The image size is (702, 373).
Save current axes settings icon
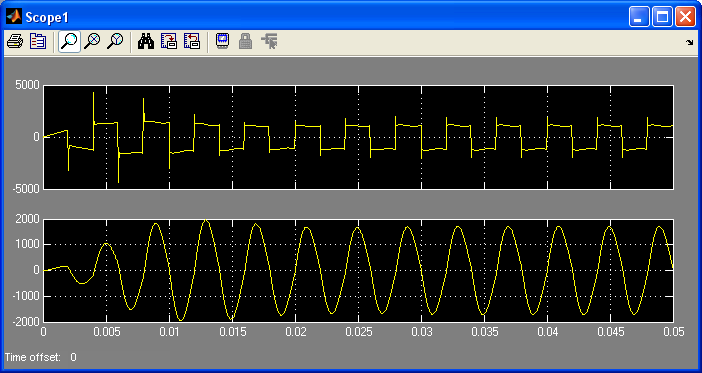[169, 42]
